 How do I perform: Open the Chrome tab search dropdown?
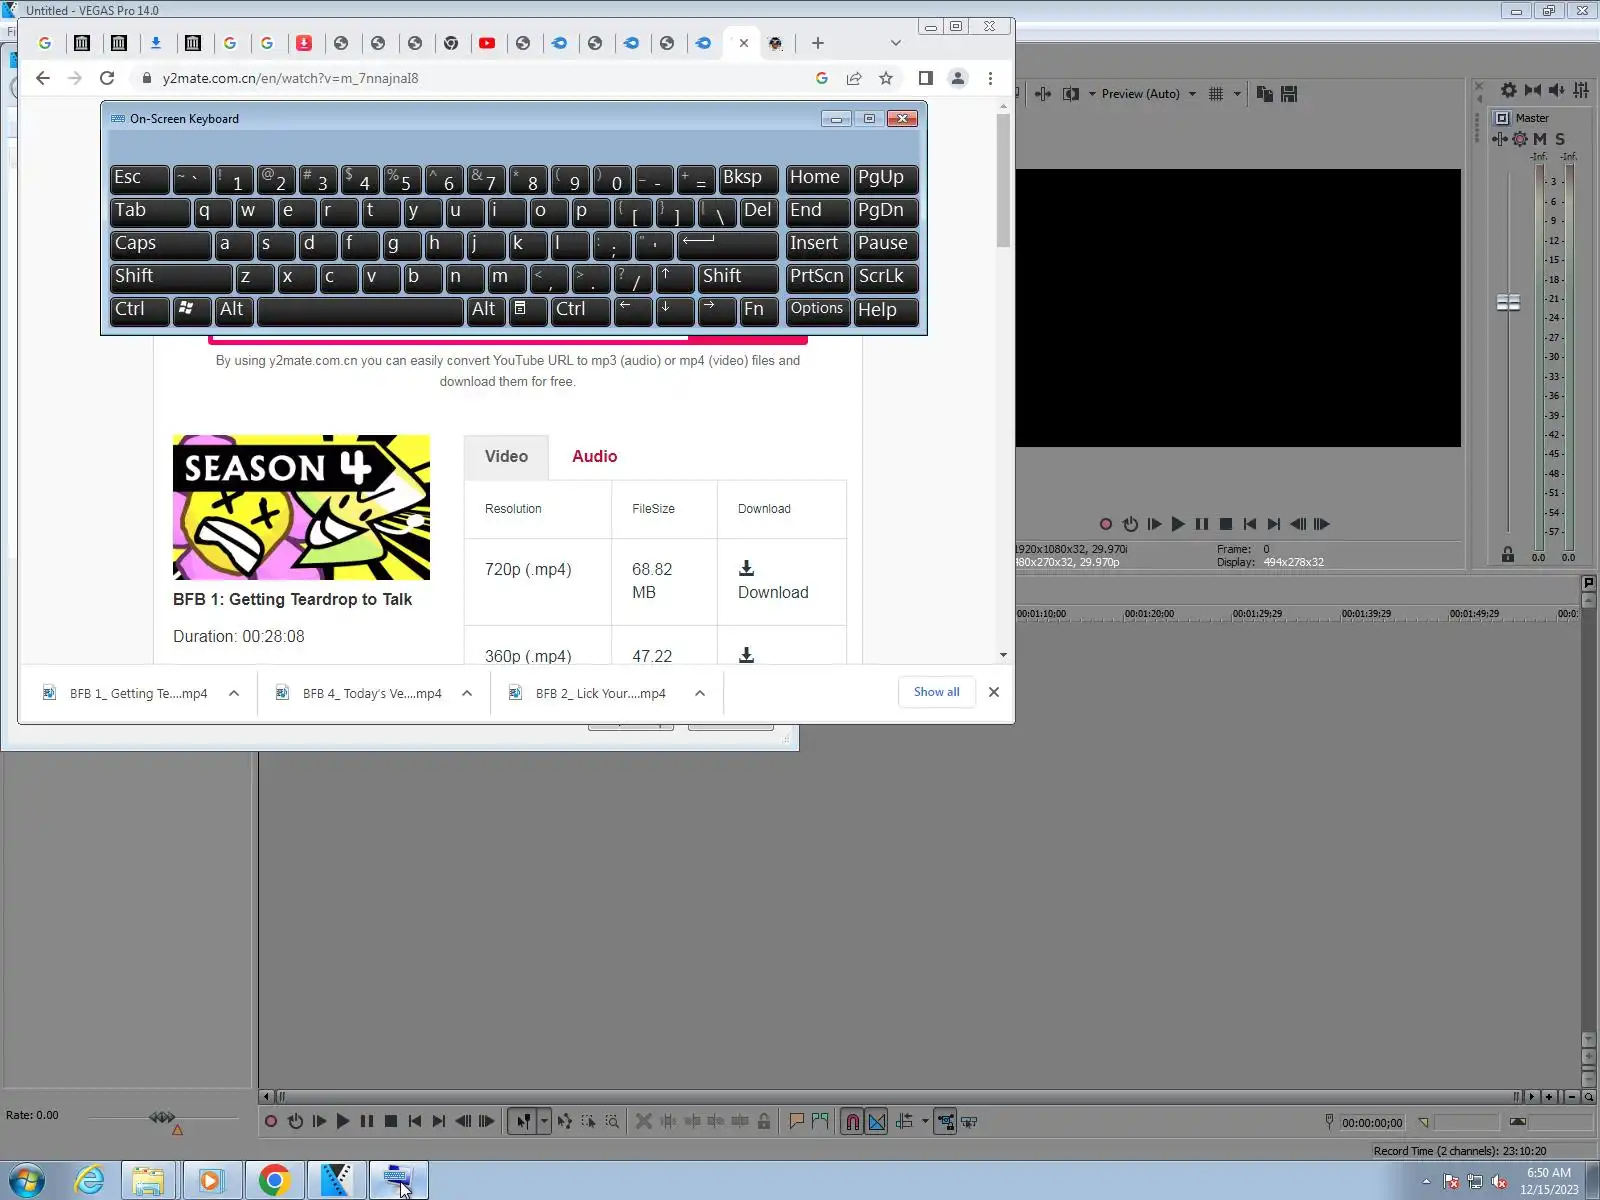pyautogui.click(x=896, y=43)
